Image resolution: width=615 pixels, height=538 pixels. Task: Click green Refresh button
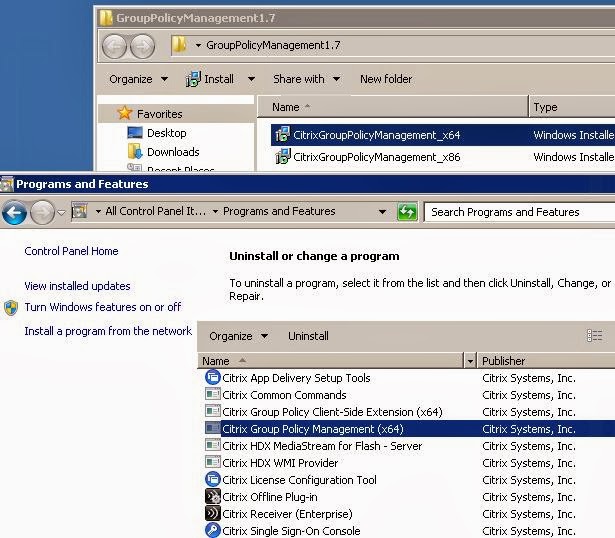(x=407, y=212)
